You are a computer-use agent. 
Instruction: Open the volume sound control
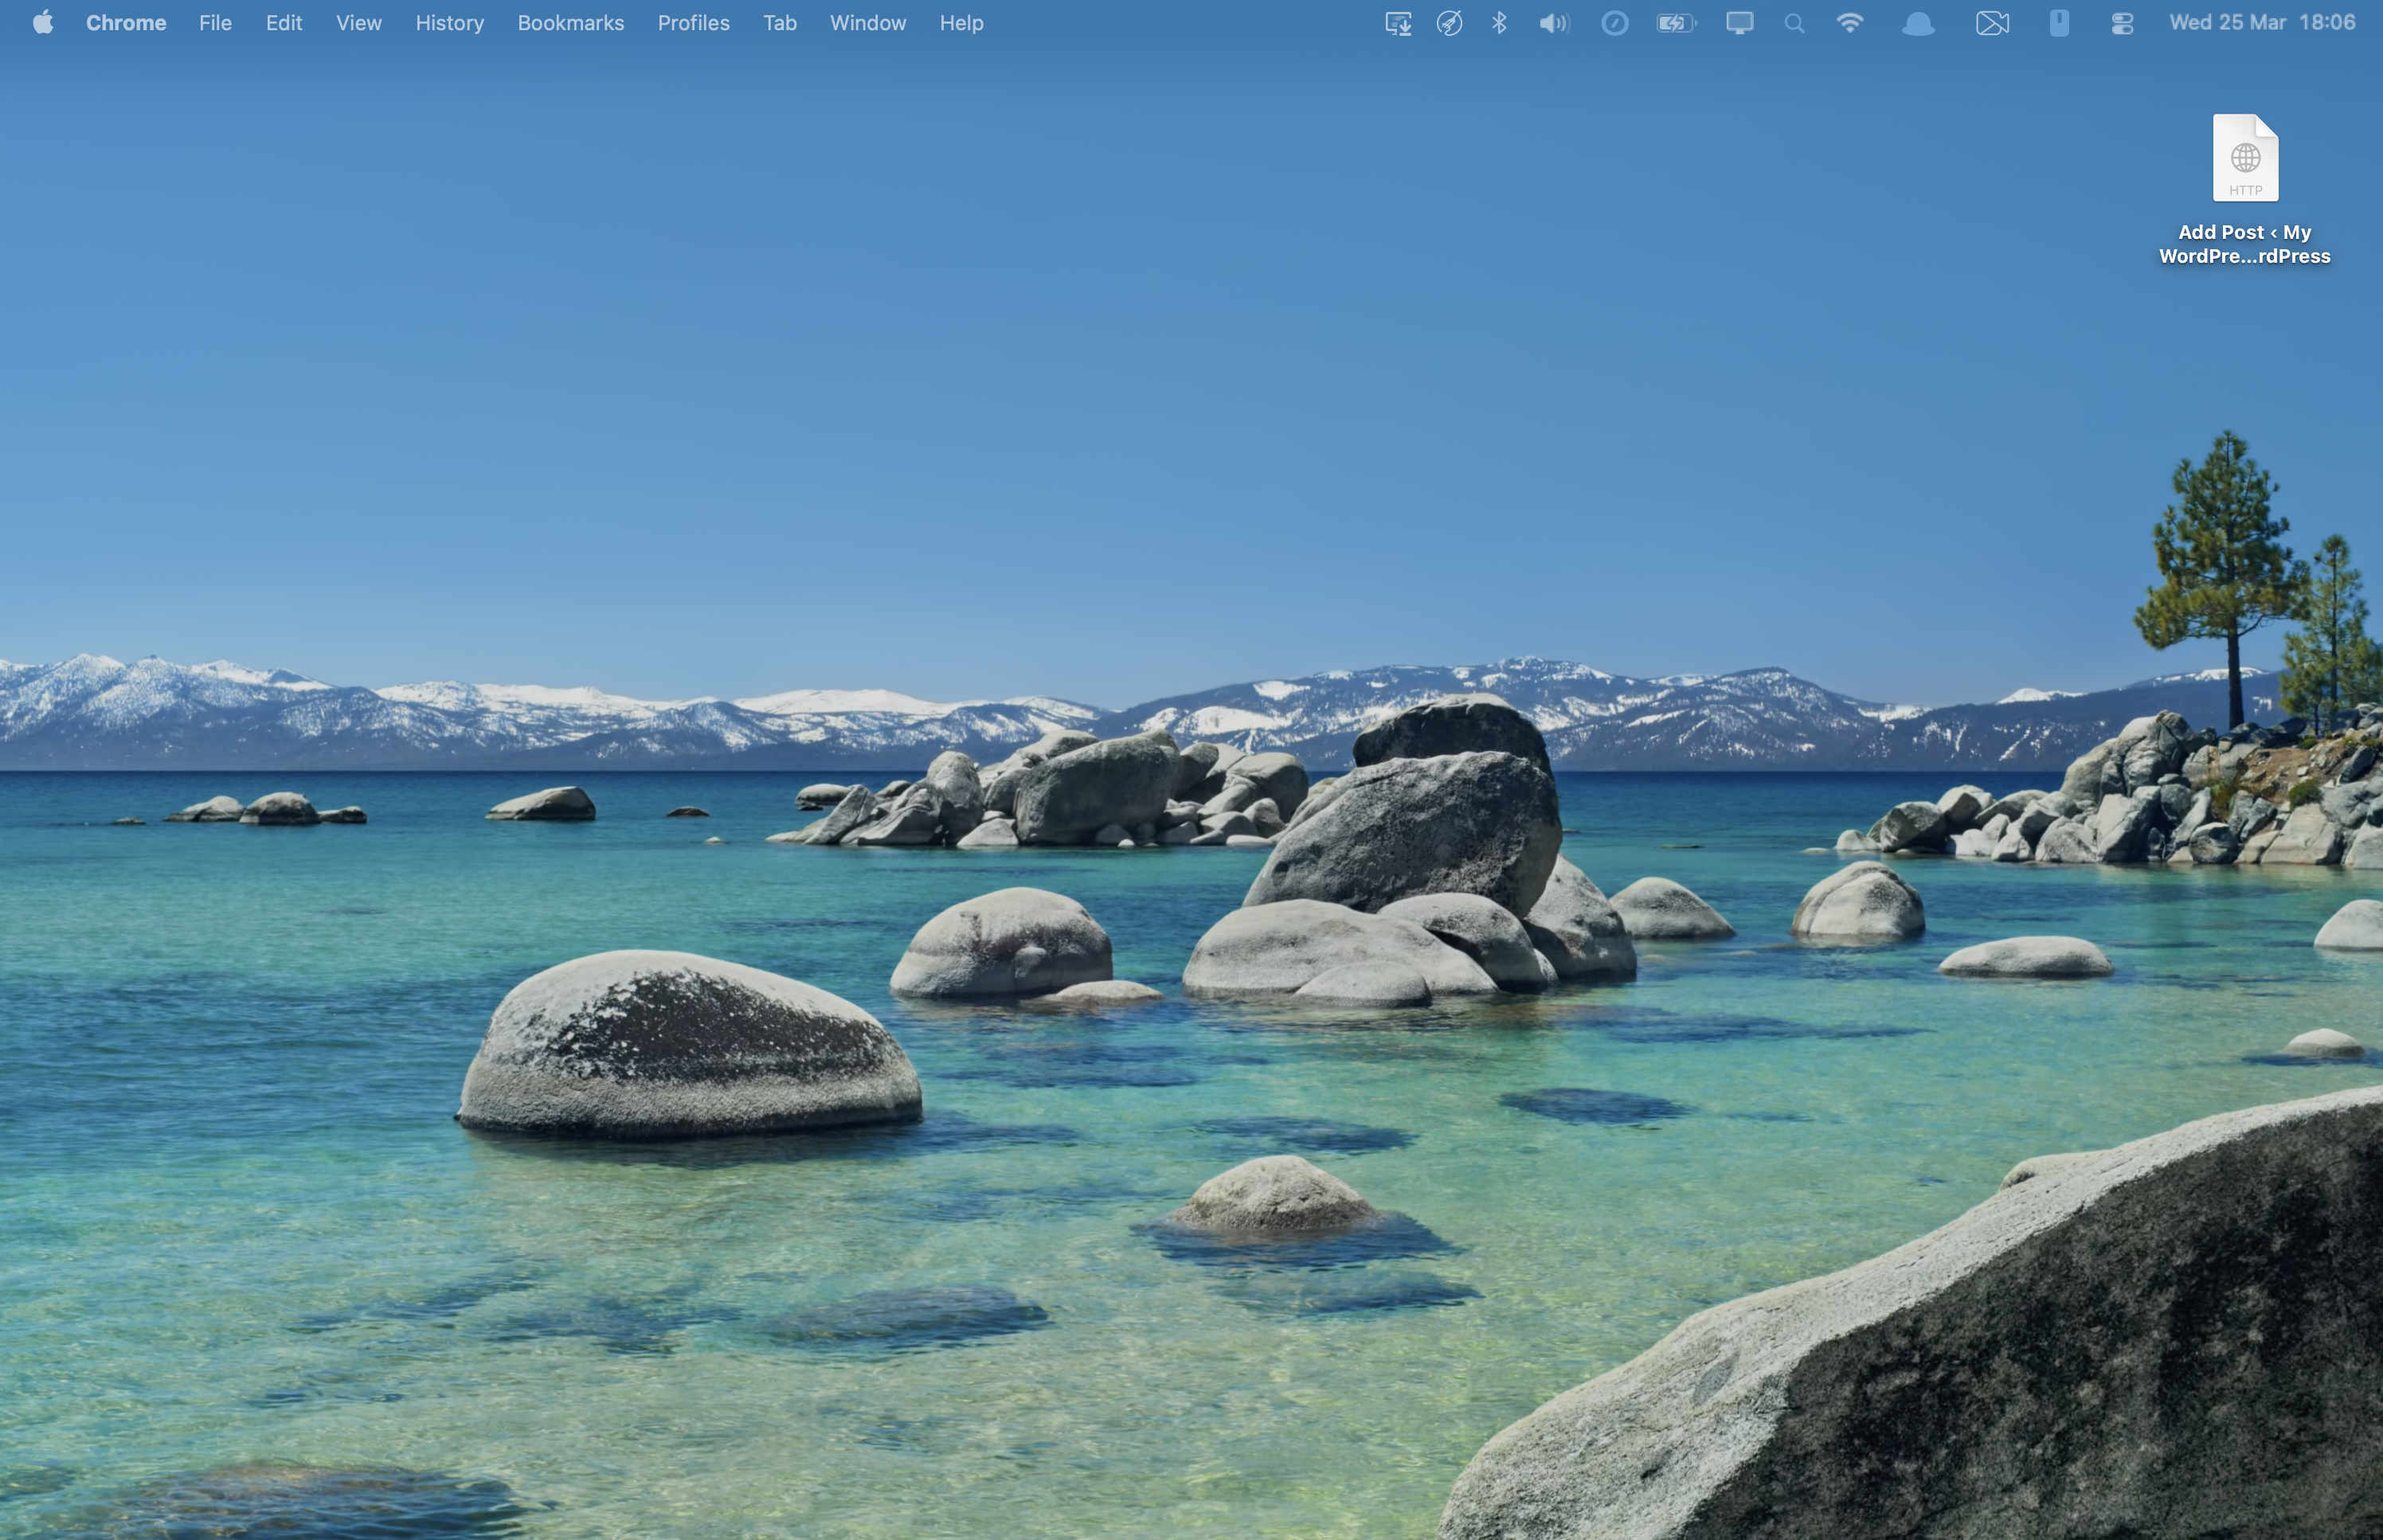[x=1553, y=23]
